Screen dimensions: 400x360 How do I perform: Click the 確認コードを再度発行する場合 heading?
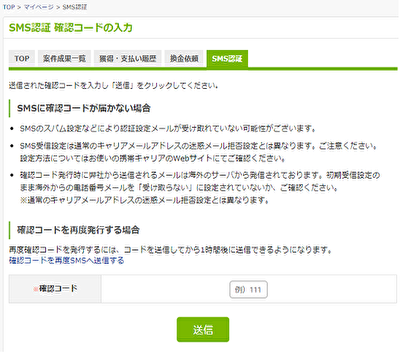click(78, 230)
